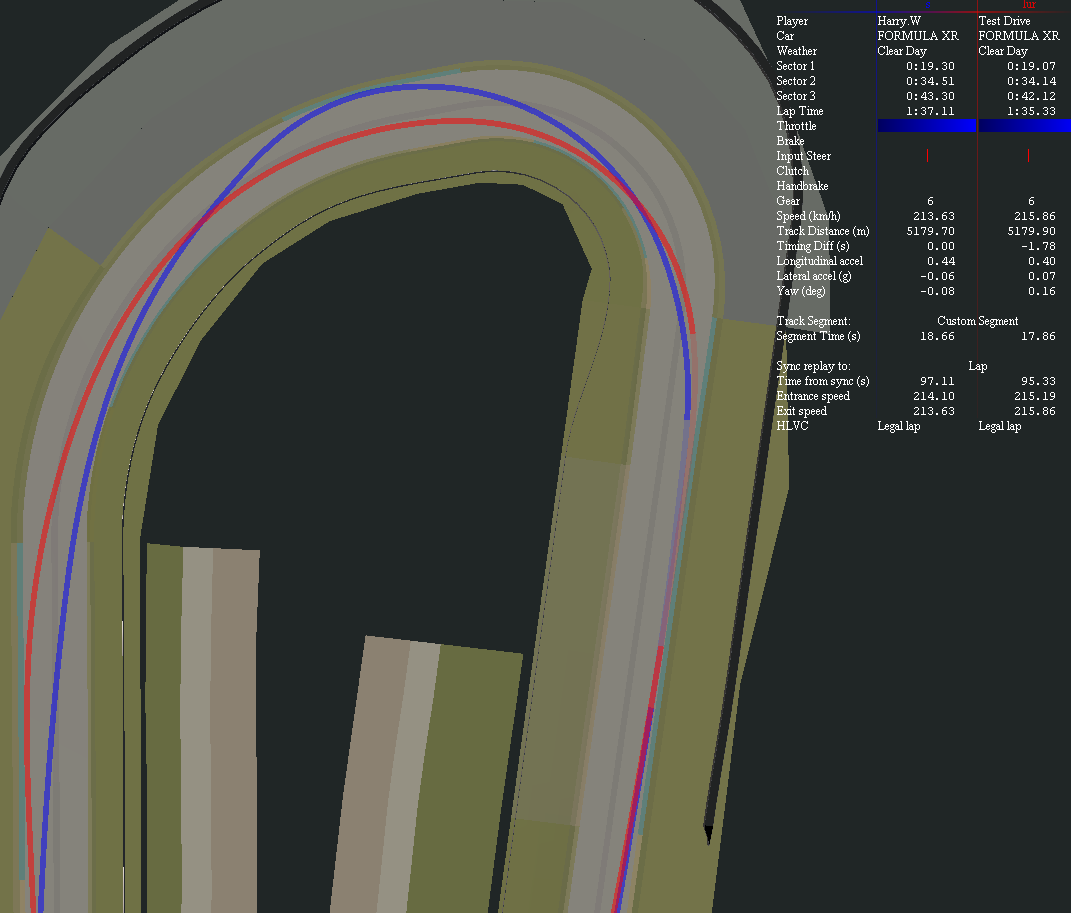Screen dimensions: 1071x913
Task: Select the player name Test Drive
Action: pyautogui.click(x=1004, y=21)
